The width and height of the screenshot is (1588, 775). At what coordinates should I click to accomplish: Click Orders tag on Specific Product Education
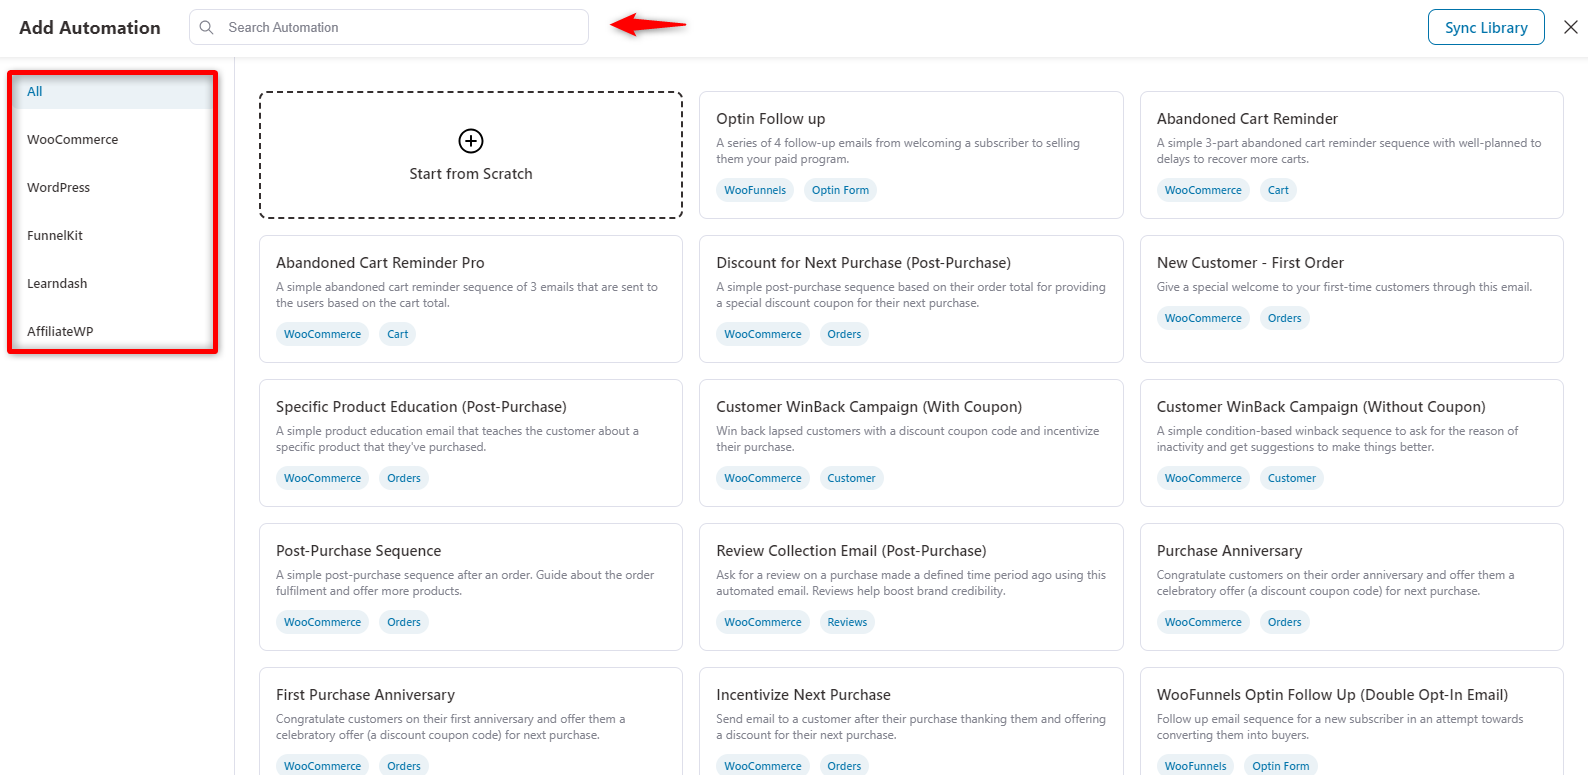[x=404, y=478]
